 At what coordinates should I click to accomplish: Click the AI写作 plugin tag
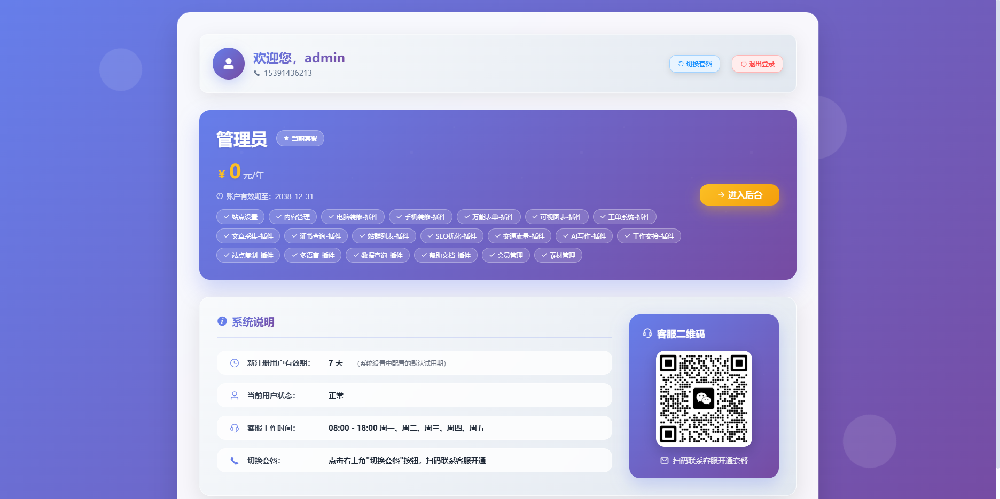point(584,236)
